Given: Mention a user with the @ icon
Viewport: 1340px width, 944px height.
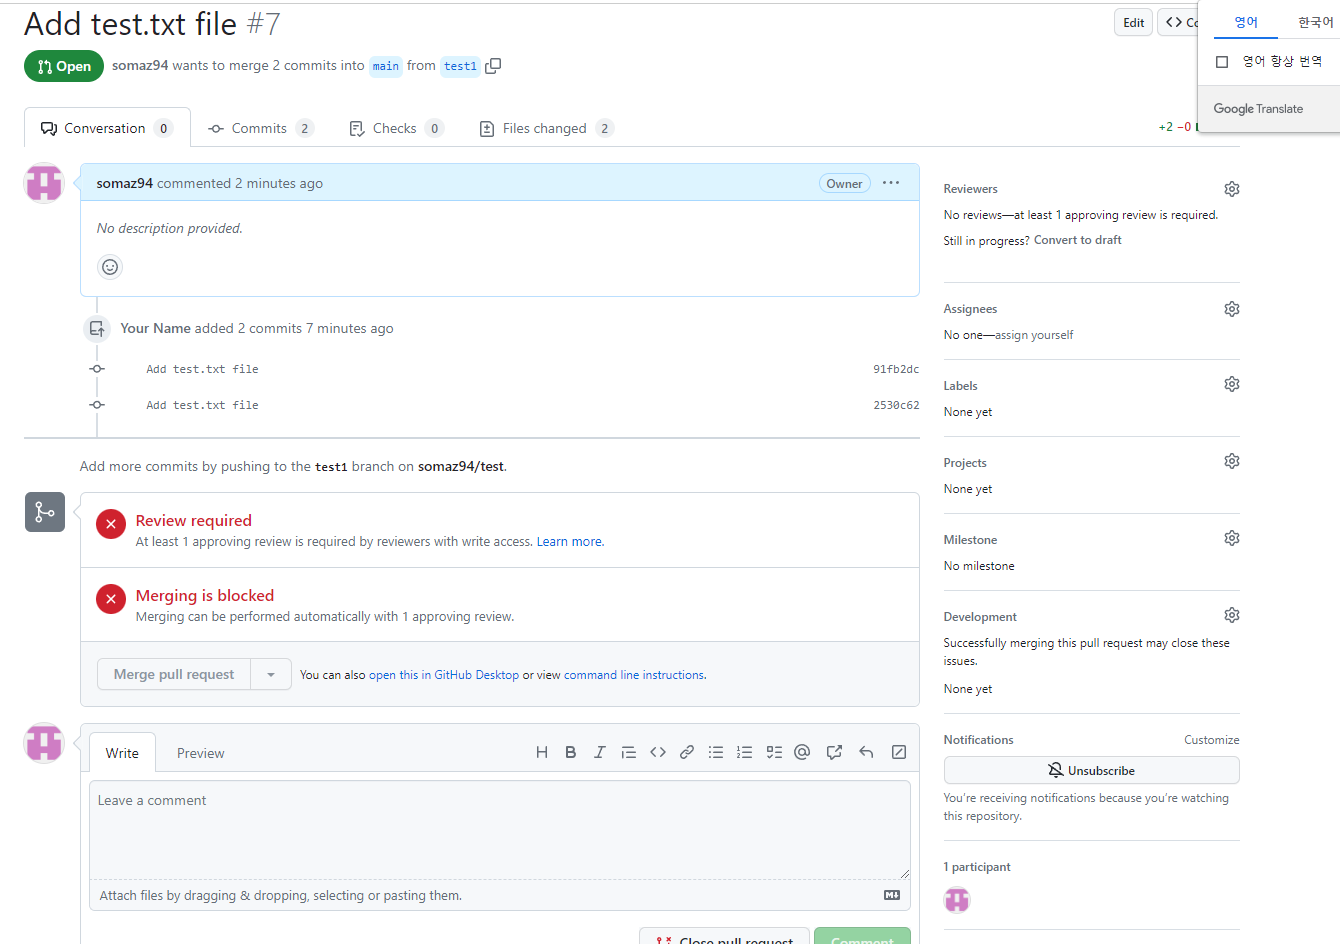Looking at the screenshot, I should [x=802, y=752].
